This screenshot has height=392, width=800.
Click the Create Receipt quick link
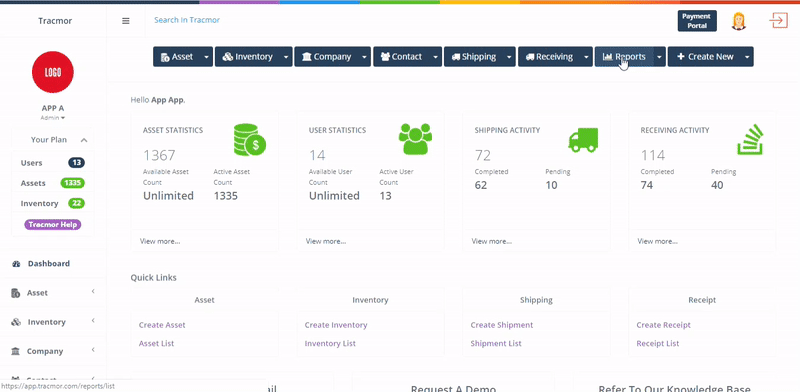coord(664,325)
